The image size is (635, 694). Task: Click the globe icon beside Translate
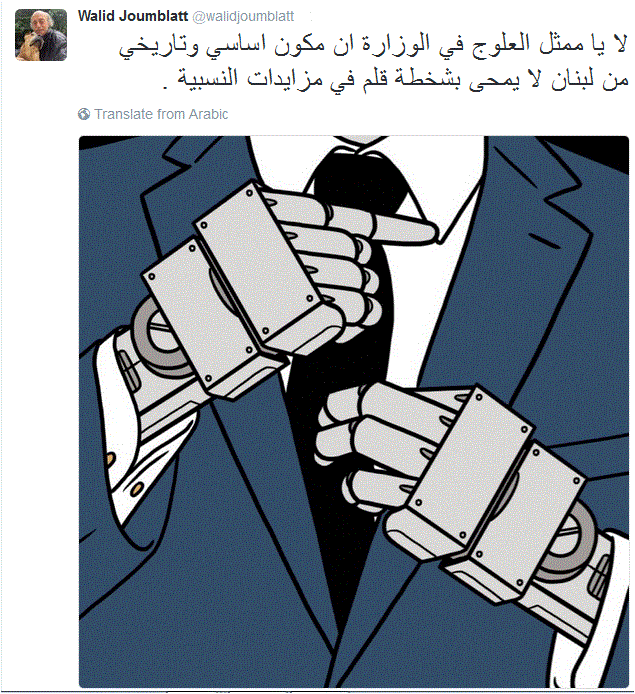coord(84,114)
